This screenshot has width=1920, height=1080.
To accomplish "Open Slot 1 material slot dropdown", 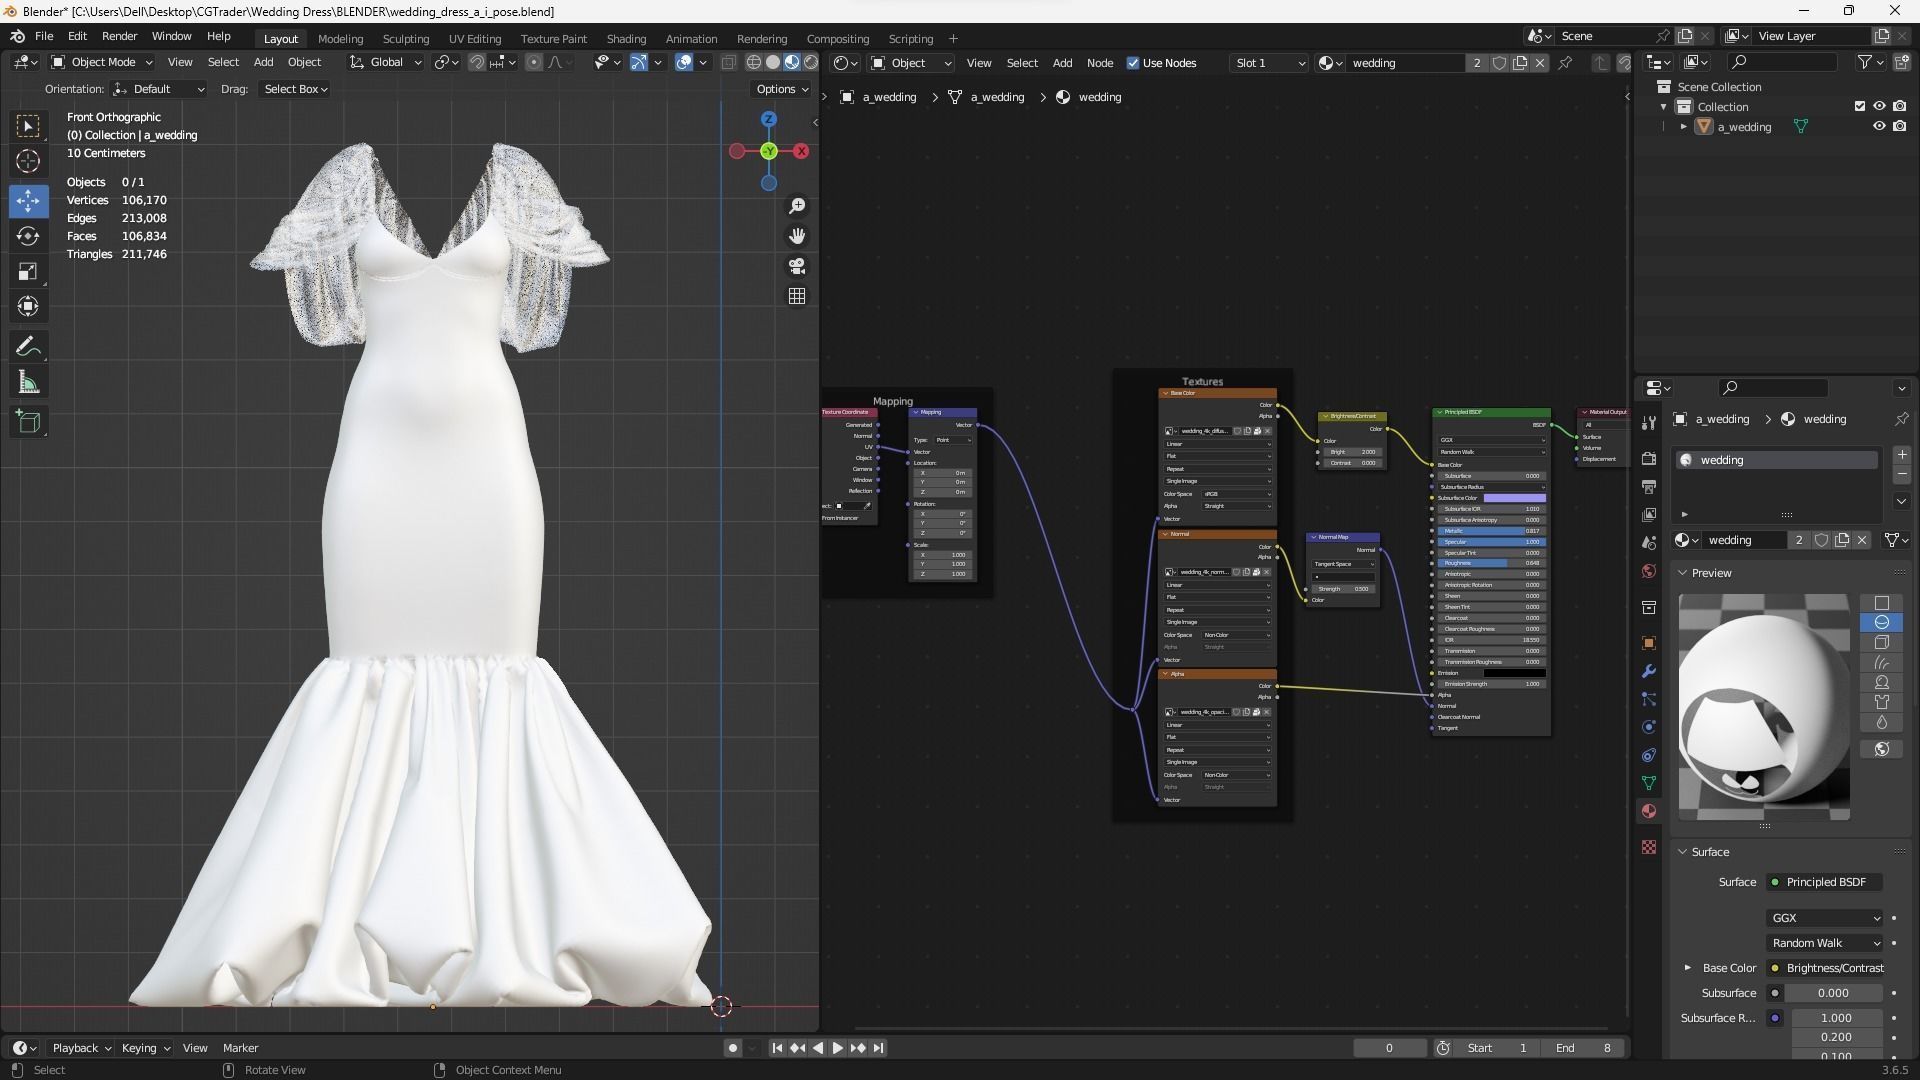I will (x=1269, y=63).
